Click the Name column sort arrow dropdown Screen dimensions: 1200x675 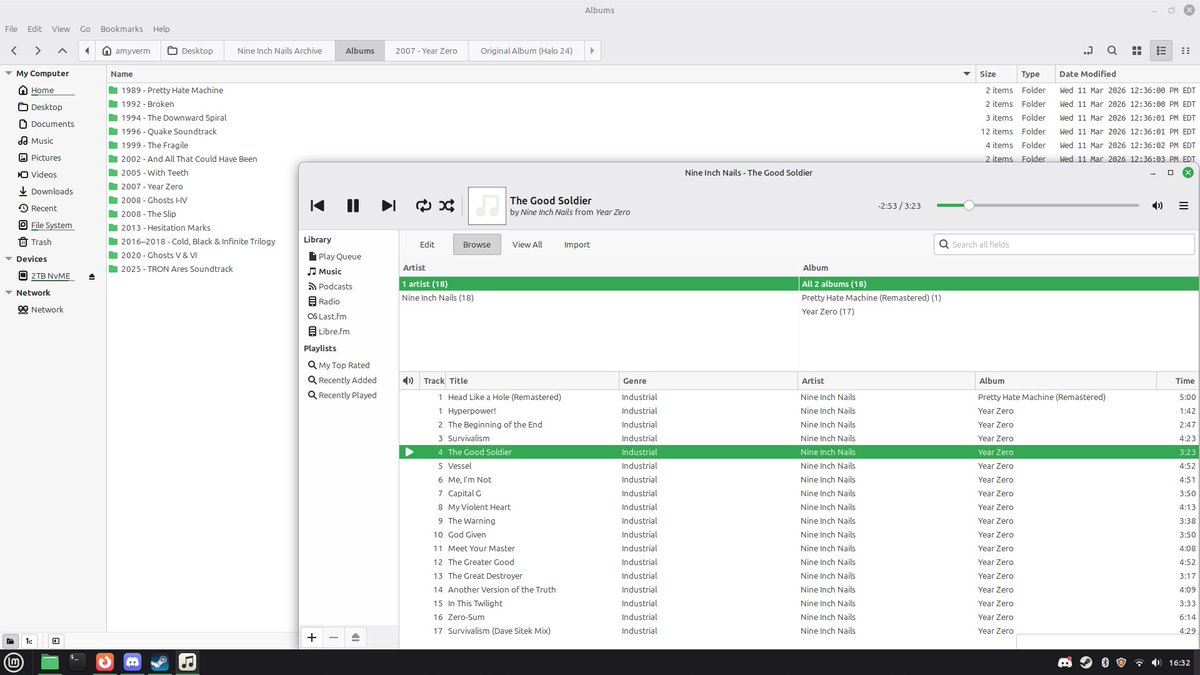(967, 74)
